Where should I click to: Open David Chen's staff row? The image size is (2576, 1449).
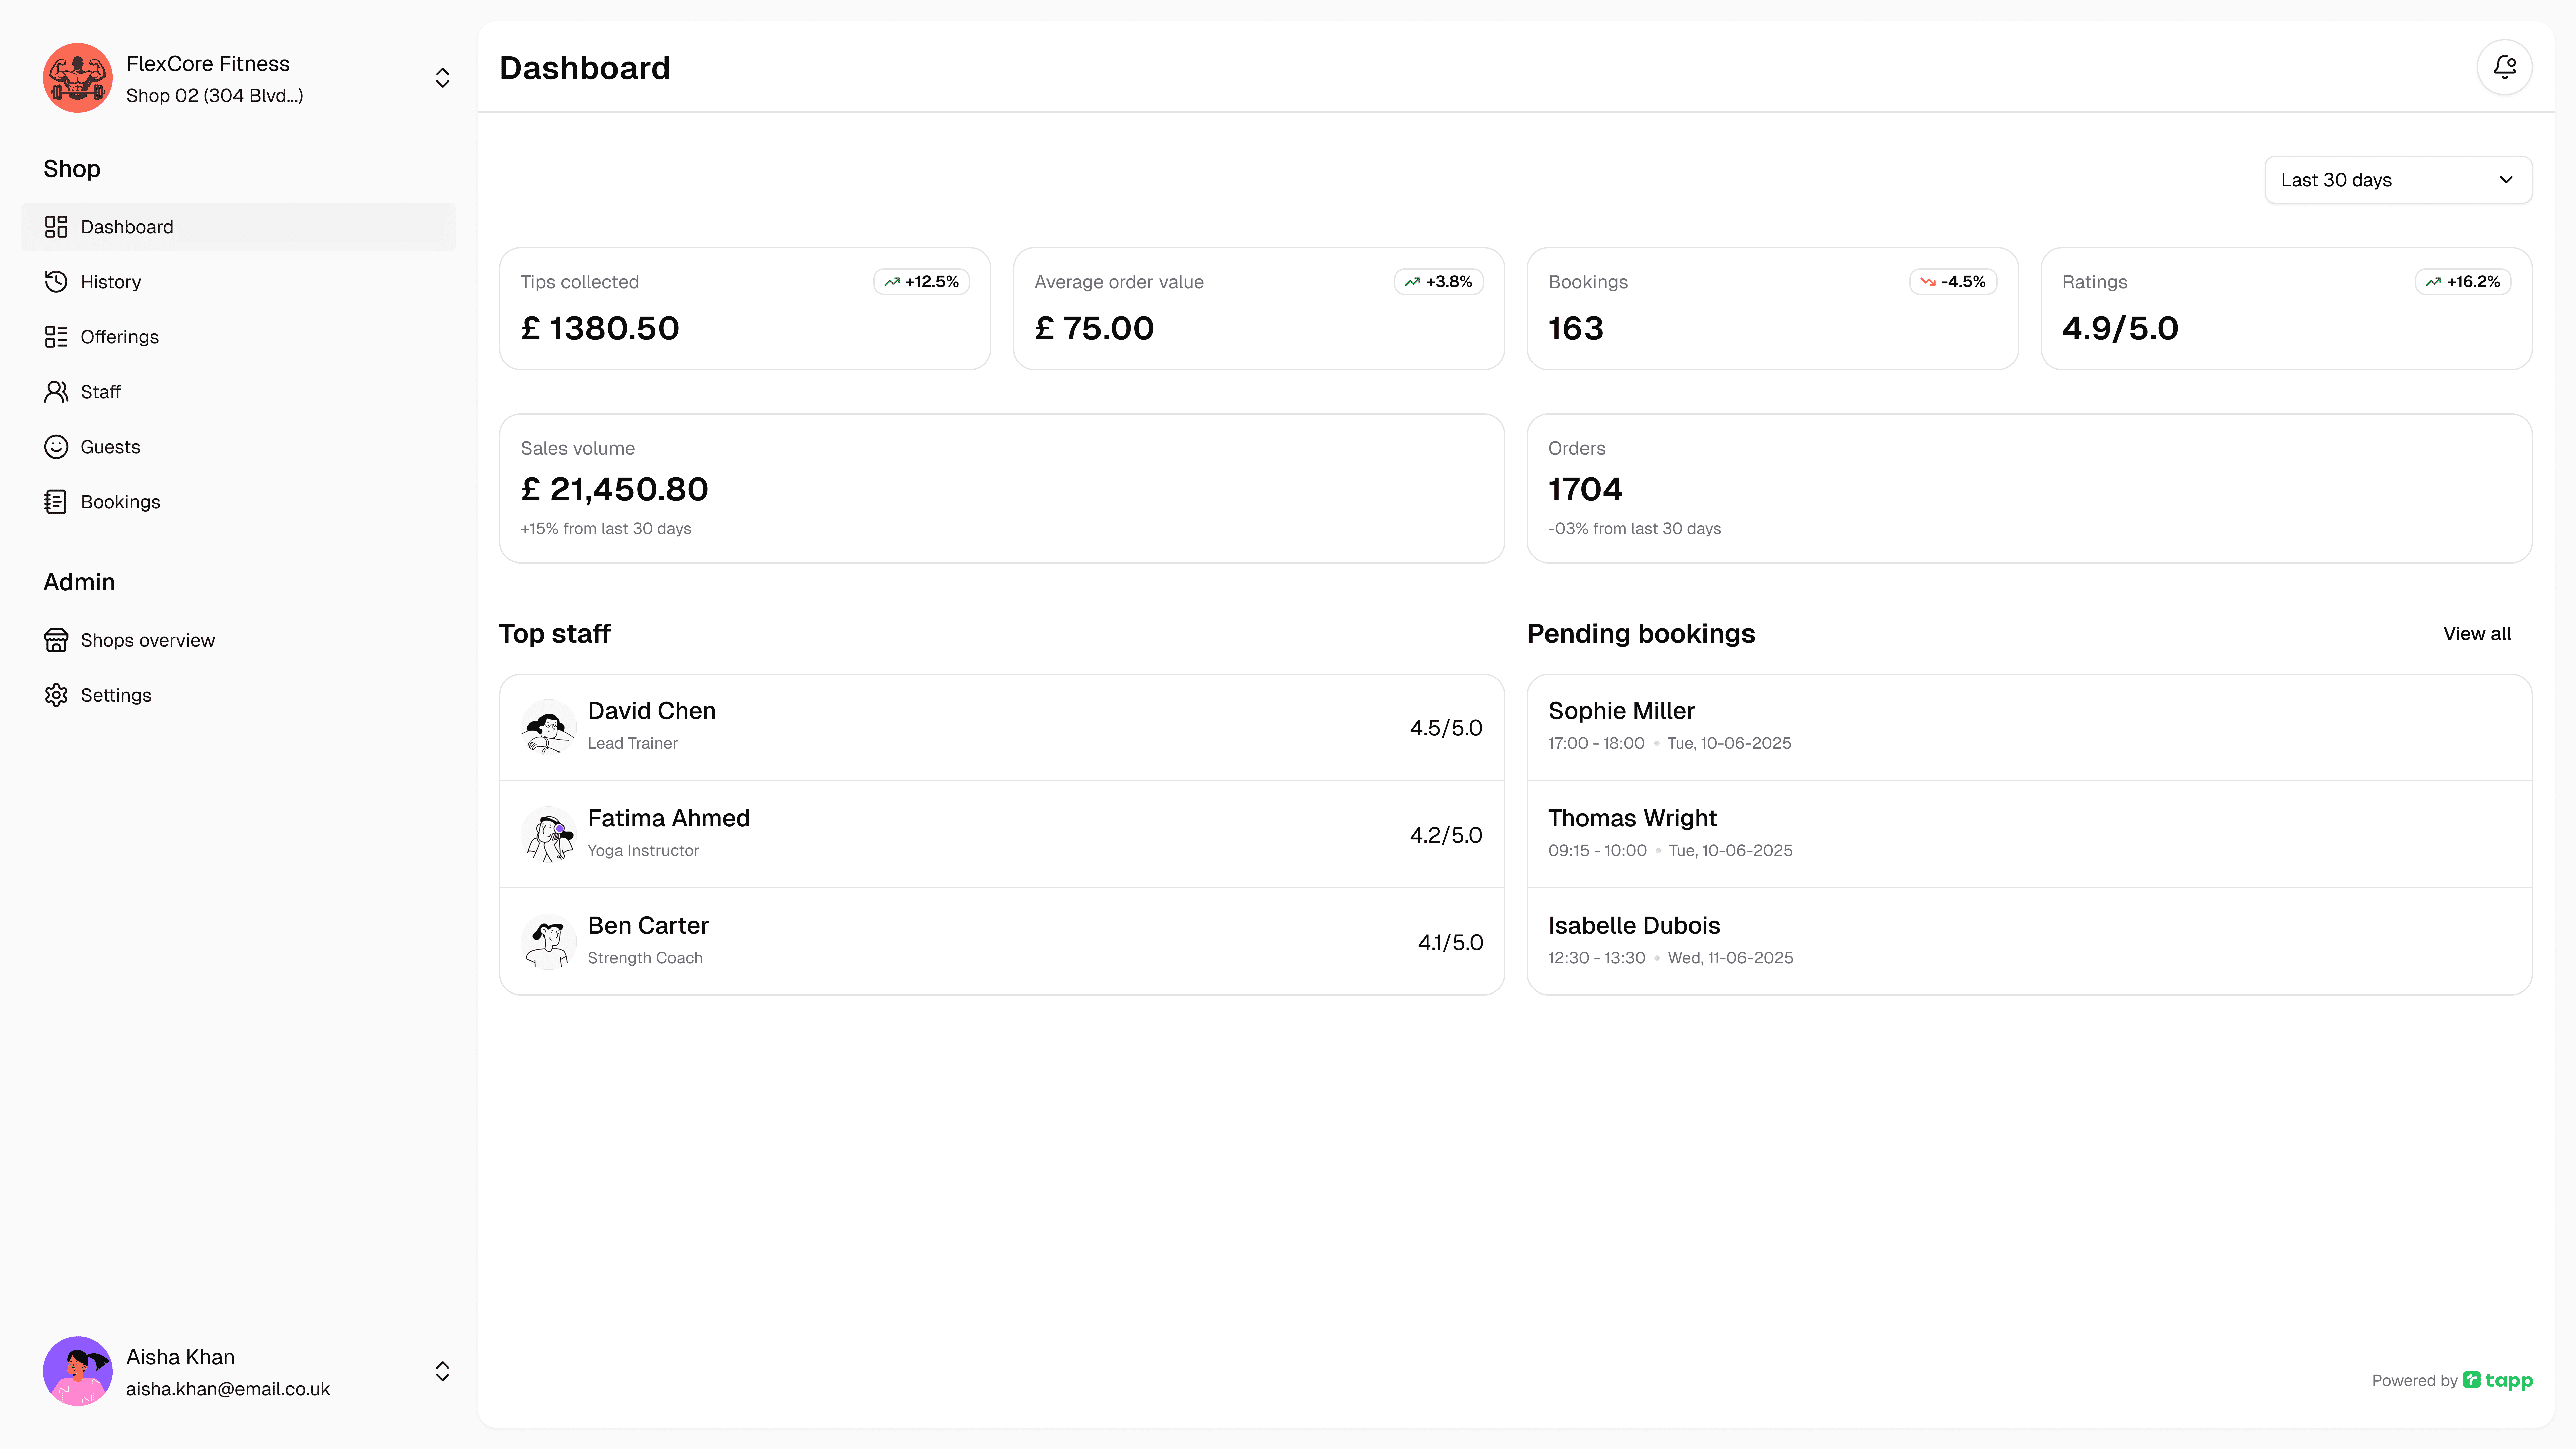(1001, 727)
